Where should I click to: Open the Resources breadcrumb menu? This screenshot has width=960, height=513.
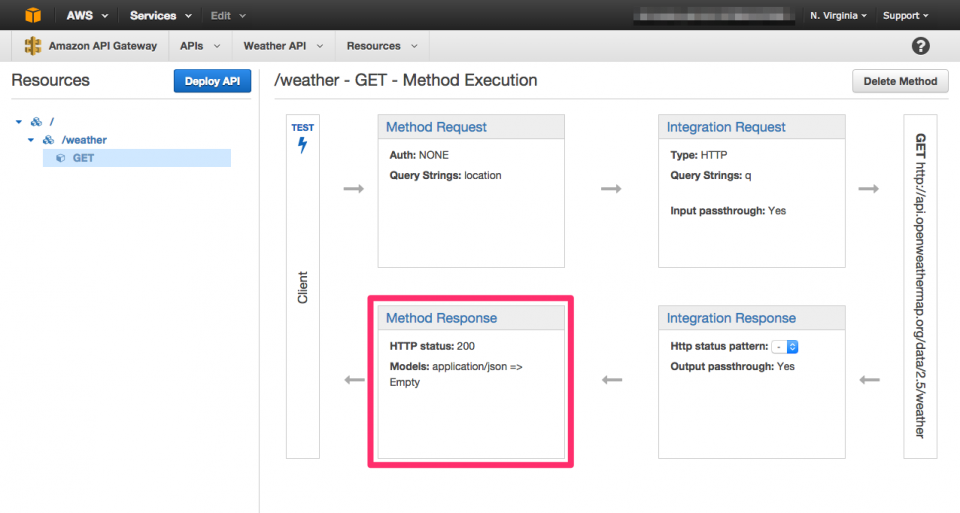(x=382, y=46)
